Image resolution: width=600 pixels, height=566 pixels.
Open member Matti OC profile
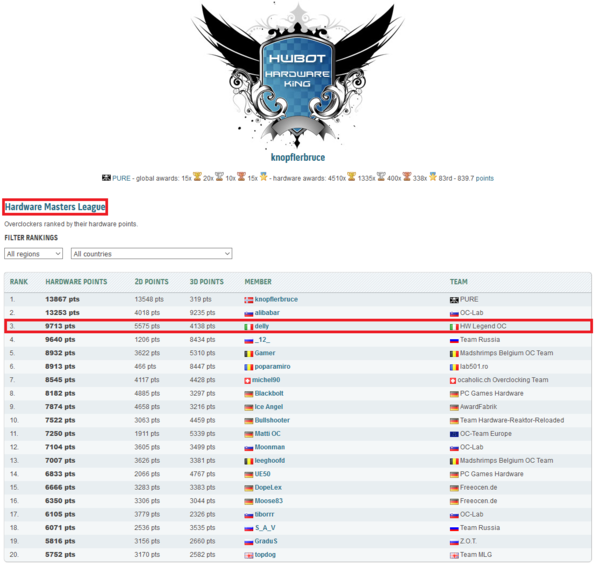[x=267, y=434]
